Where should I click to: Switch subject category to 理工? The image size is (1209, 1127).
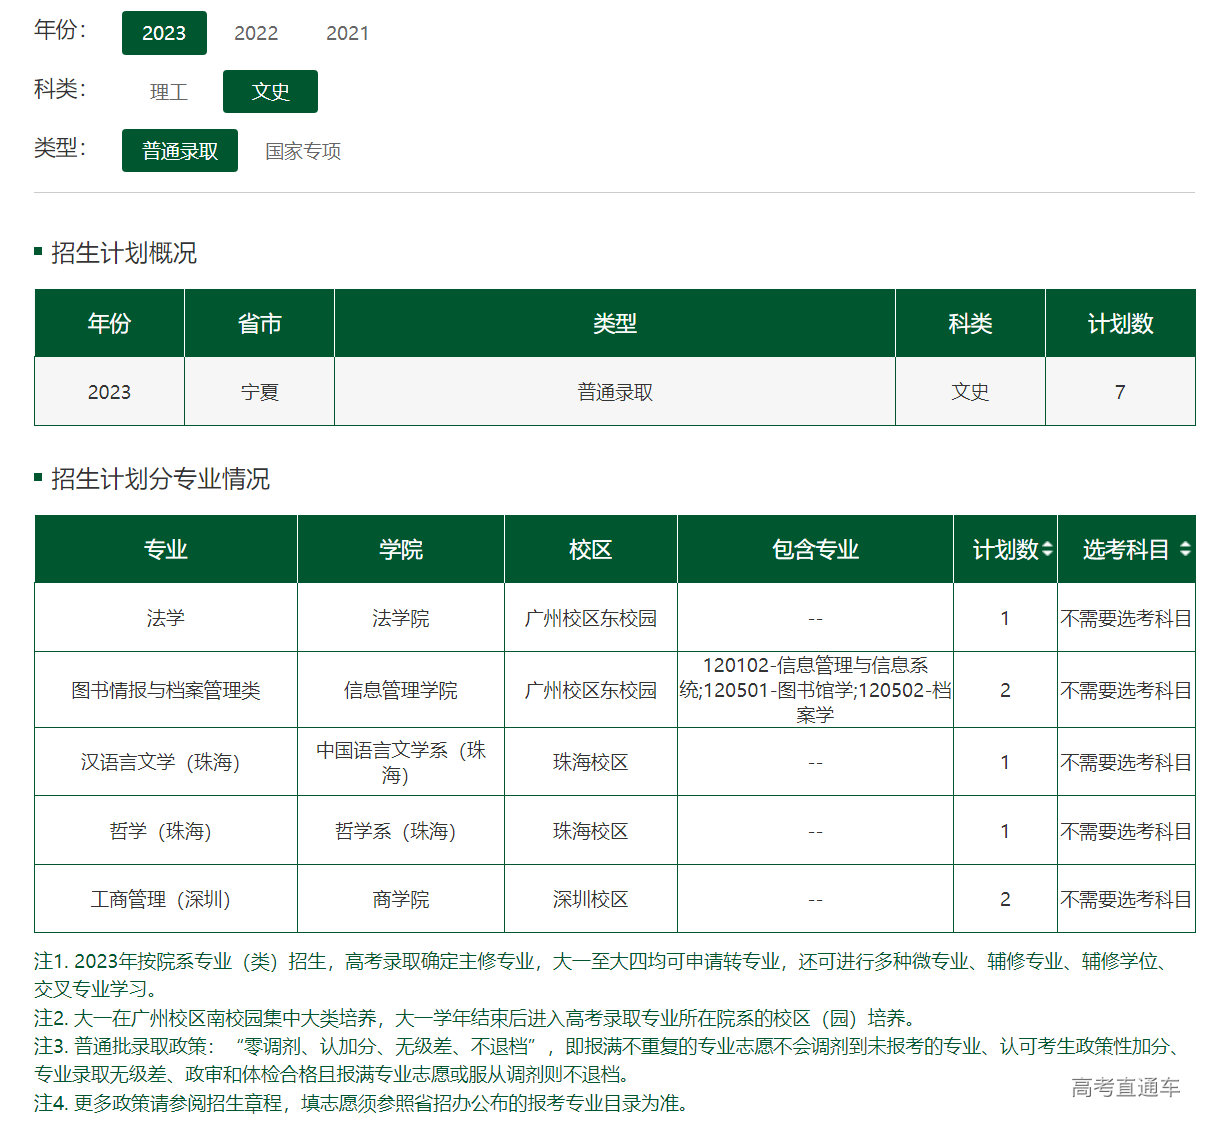click(x=168, y=91)
